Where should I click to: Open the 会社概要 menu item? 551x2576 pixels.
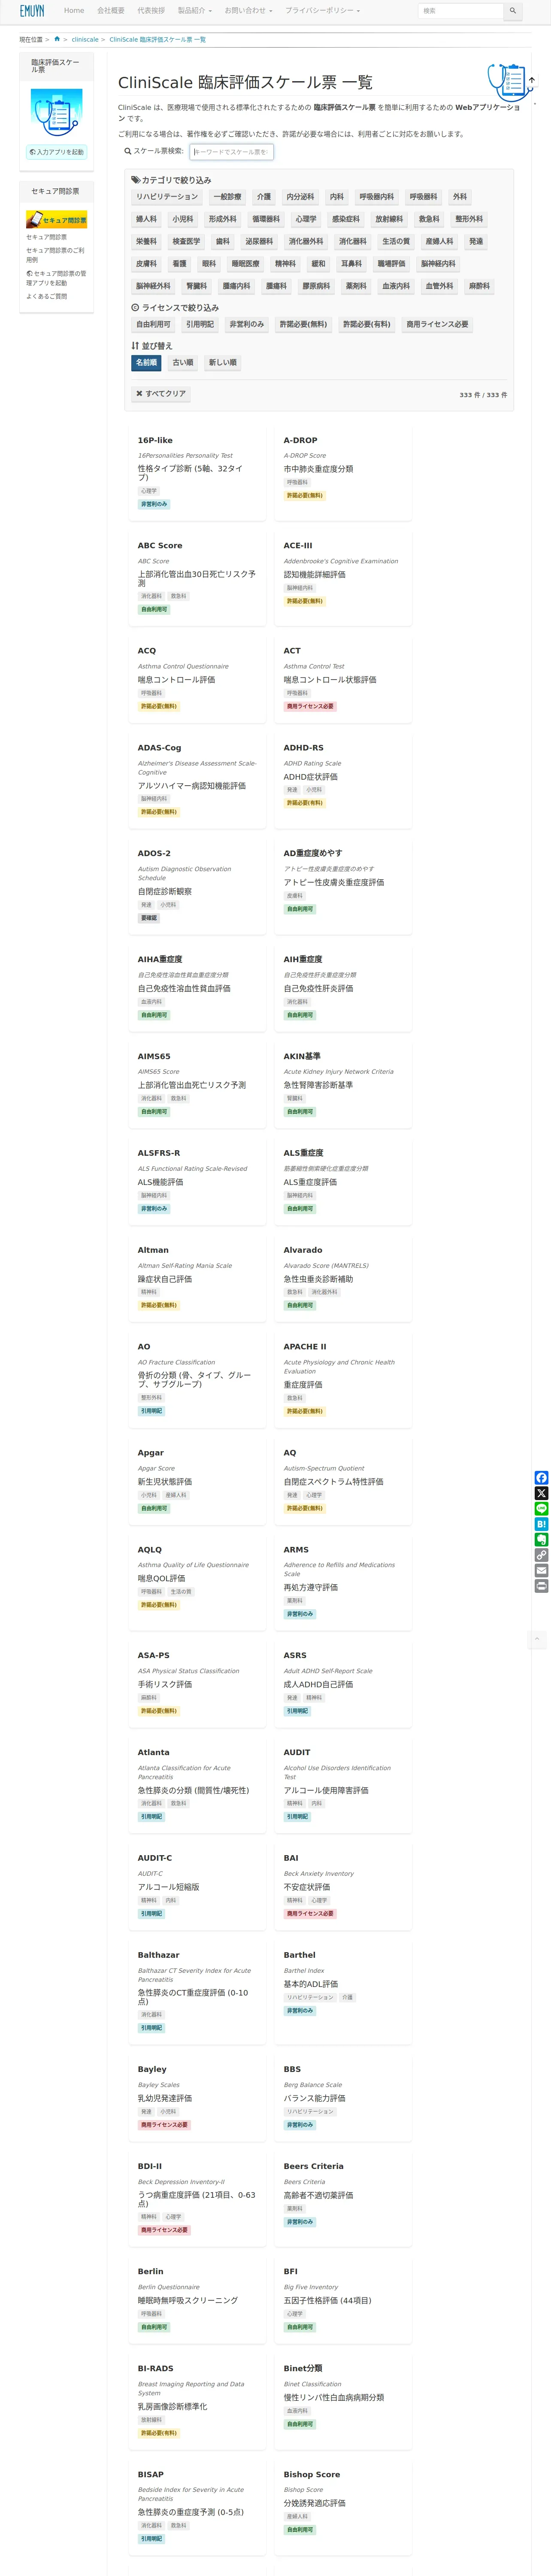[111, 11]
